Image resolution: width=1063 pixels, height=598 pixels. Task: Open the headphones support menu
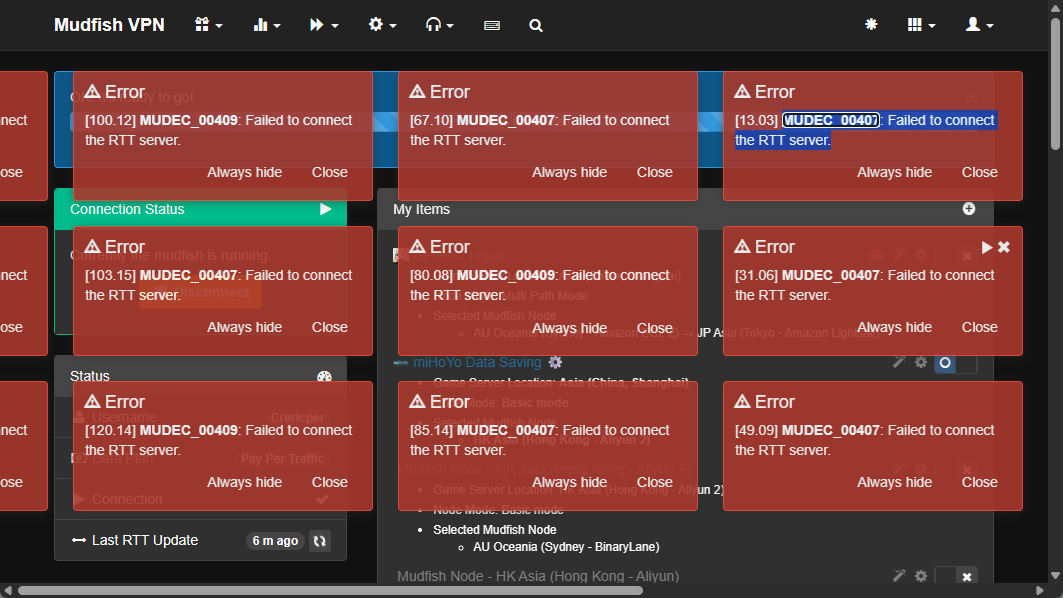[439, 25]
